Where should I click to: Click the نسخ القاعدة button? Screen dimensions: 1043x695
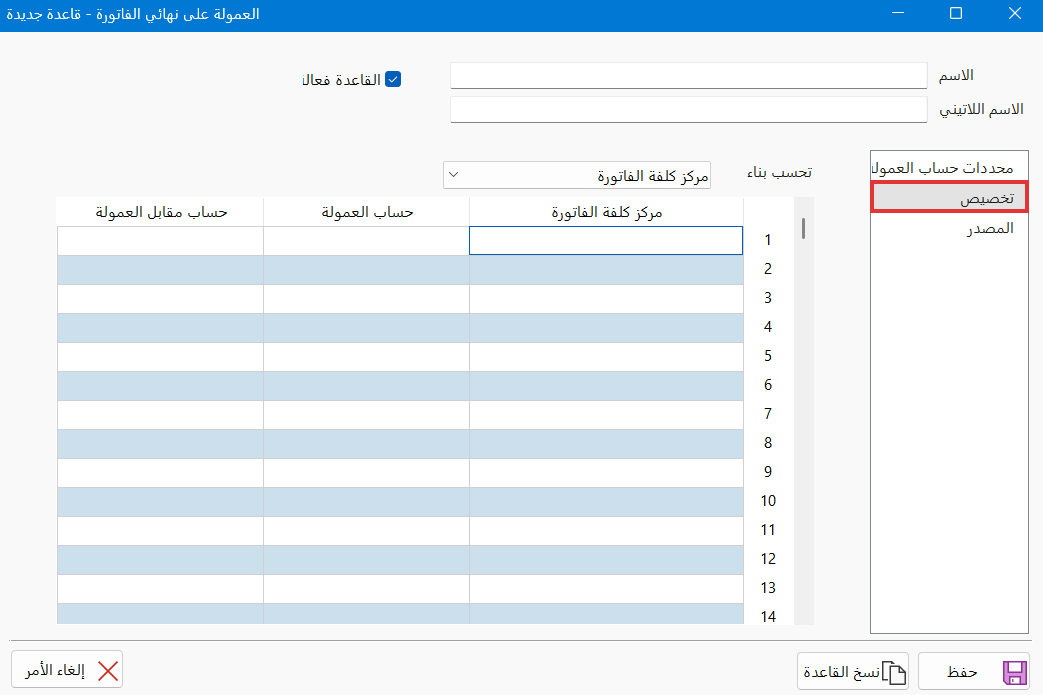tap(853, 672)
